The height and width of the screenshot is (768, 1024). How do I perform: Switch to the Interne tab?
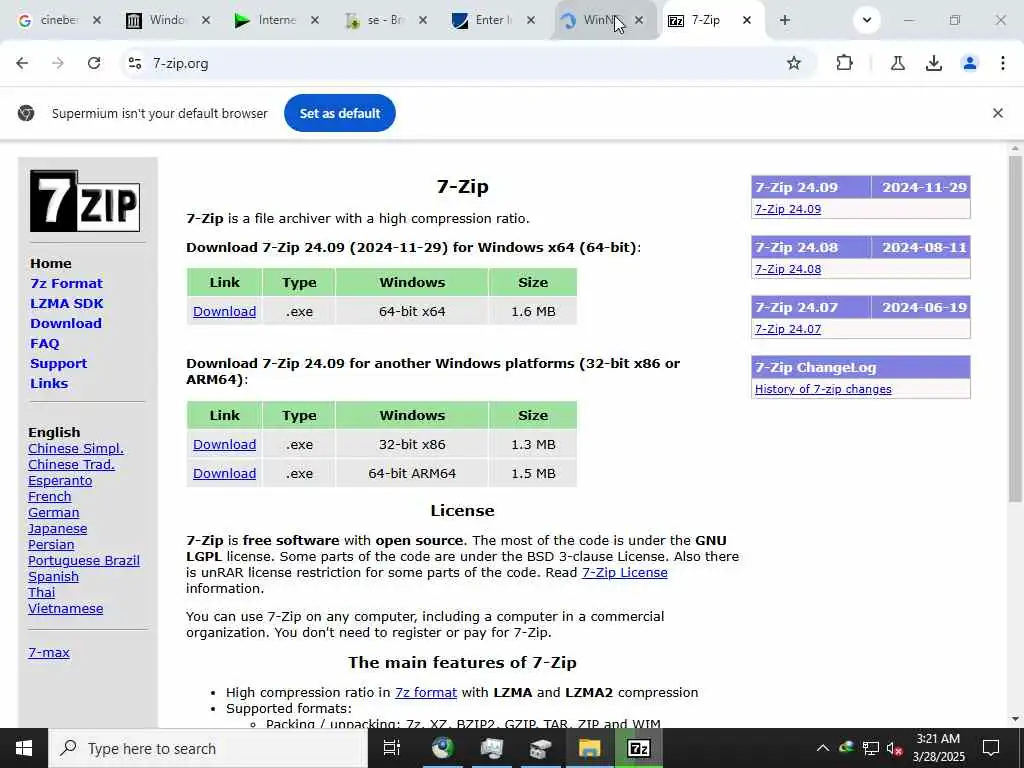(x=276, y=20)
